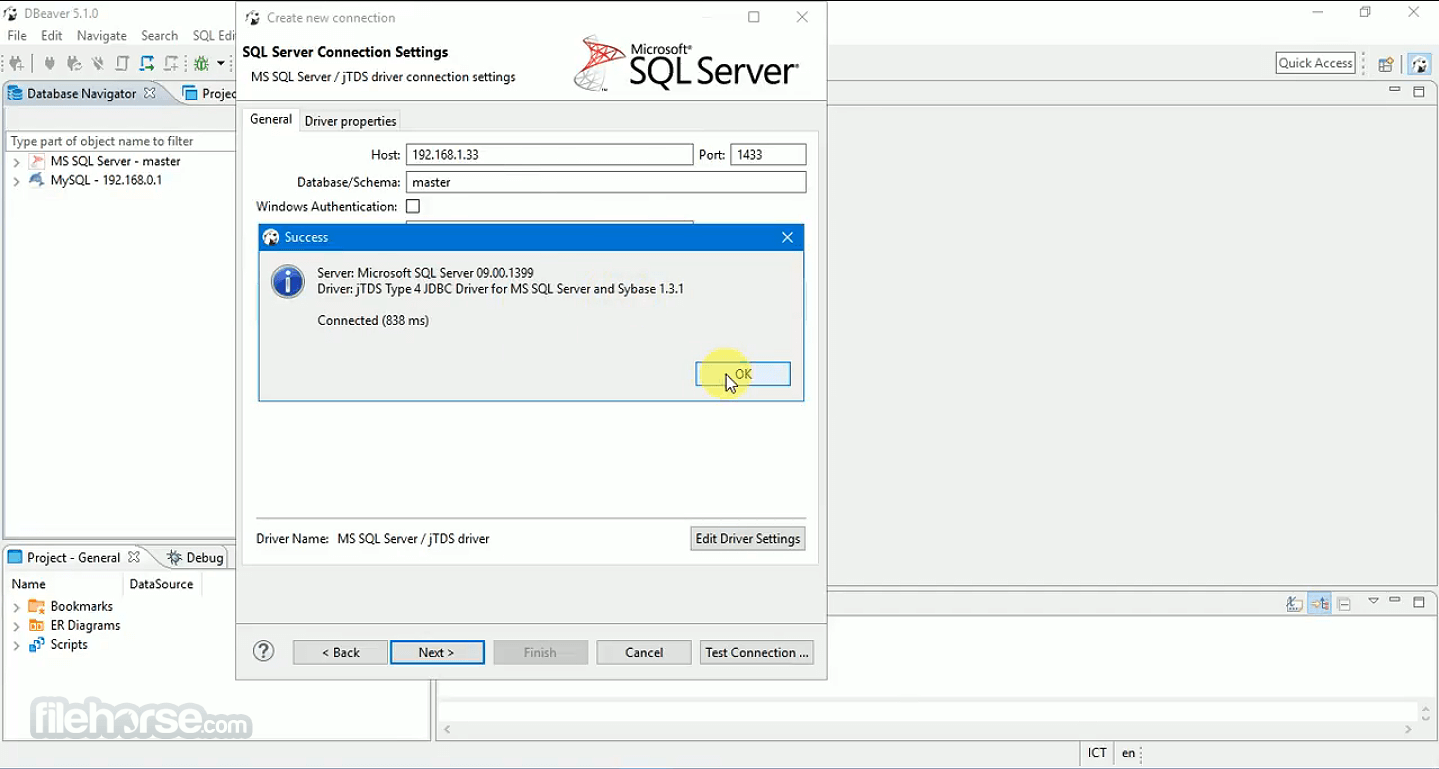Click the blue transaction arrow icon in toolbar
The height and width of the screenshot is (769, 1439).
click(147, 63)
